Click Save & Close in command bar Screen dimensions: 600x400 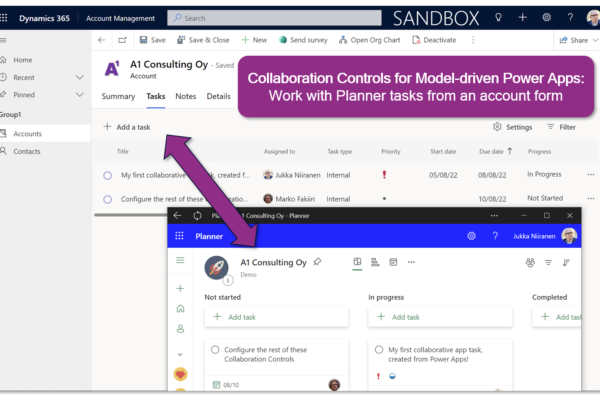point(204,40)
